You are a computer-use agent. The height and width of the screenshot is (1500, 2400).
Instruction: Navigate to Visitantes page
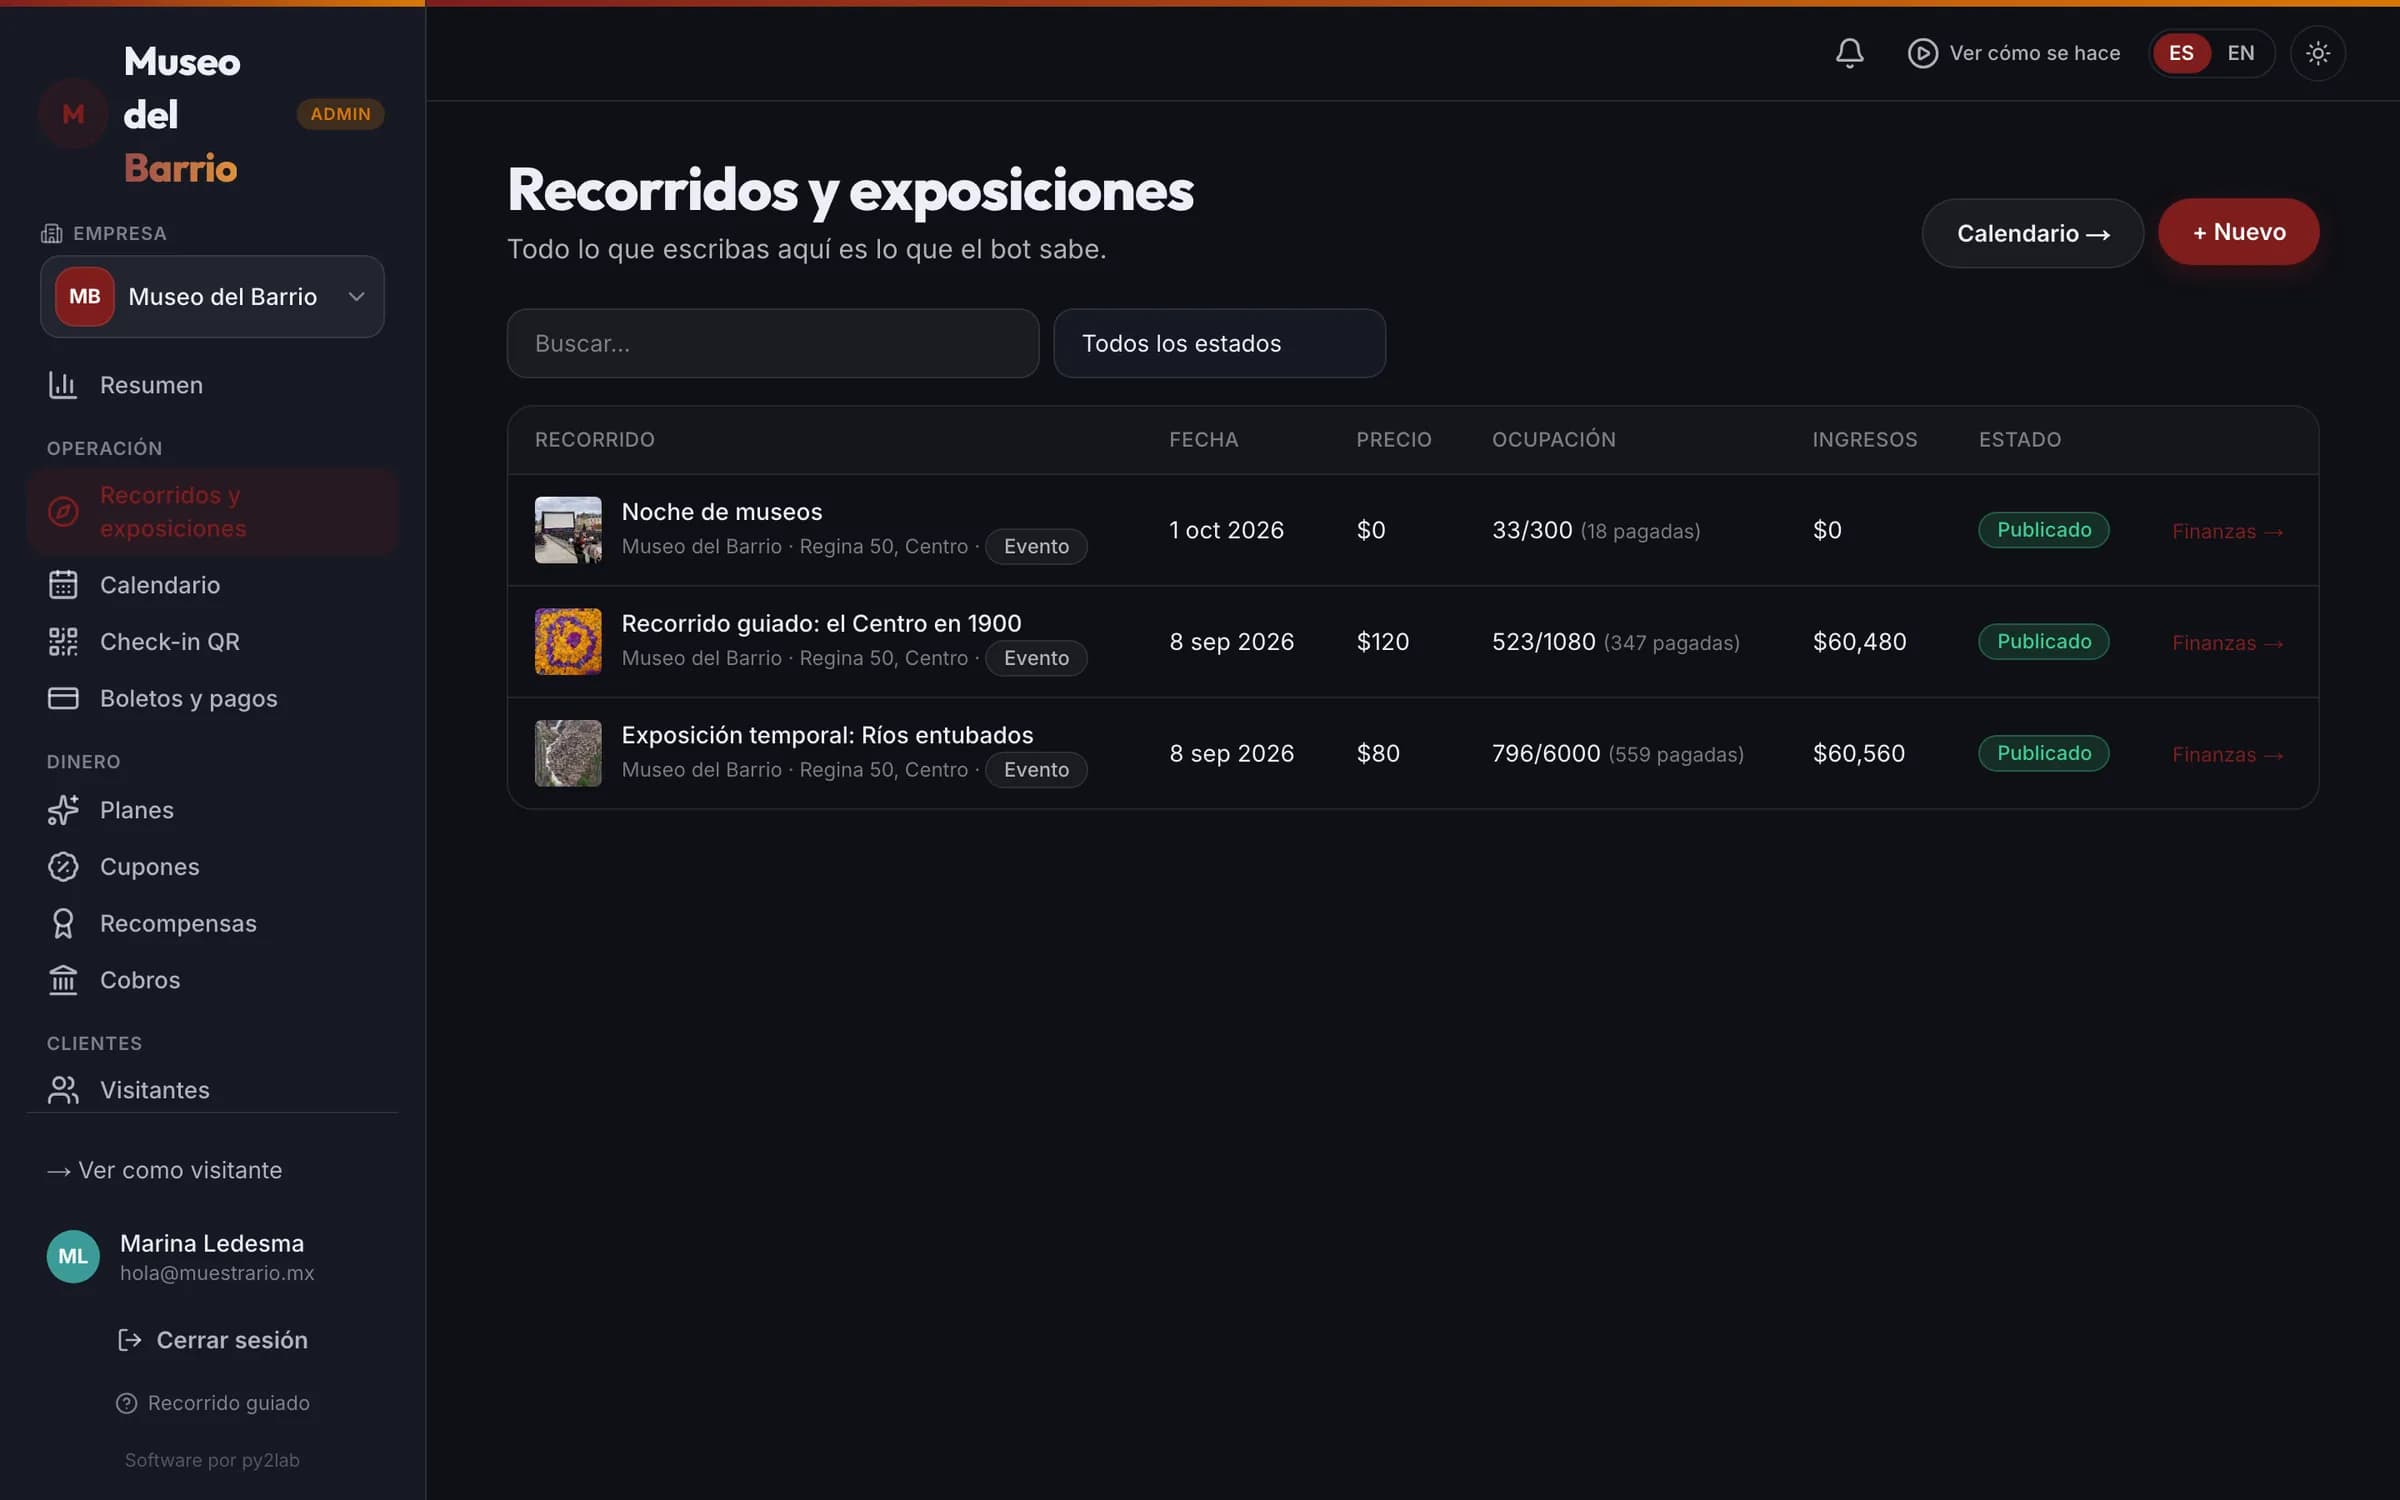click(212, 1090)
